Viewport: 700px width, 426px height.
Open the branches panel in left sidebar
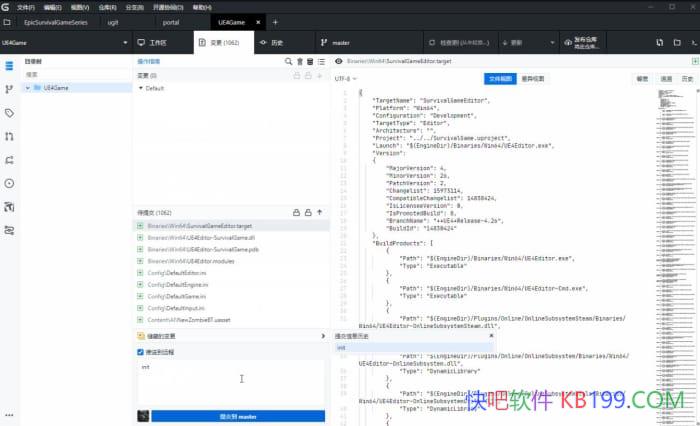[9, 89]
